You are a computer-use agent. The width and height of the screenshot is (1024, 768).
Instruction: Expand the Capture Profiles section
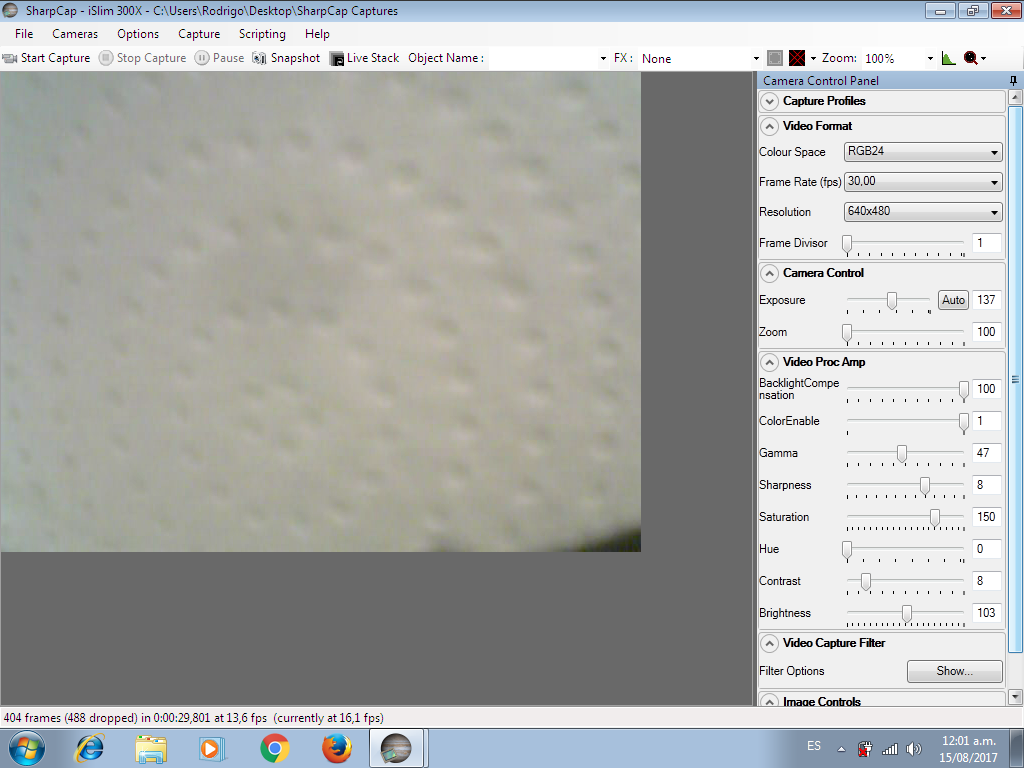click(770, 101)
